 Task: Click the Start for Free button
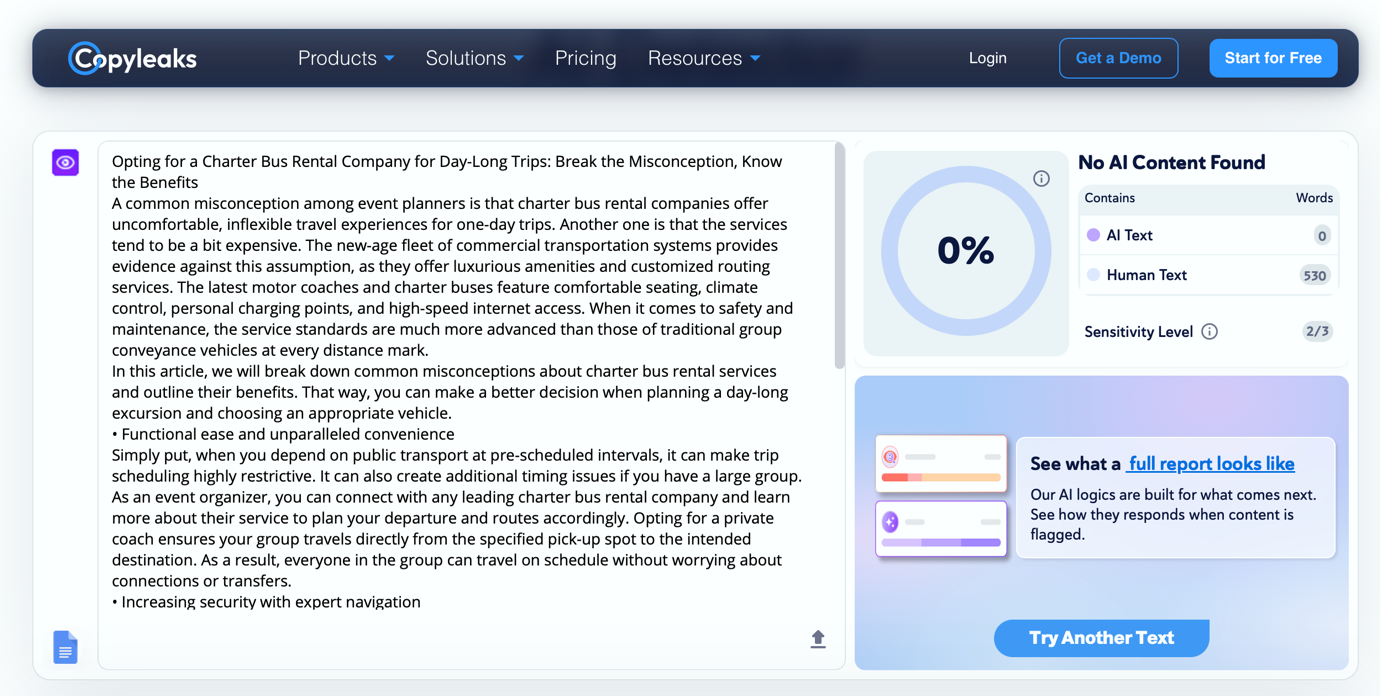pyautogui.click(x=1273, y=58)
